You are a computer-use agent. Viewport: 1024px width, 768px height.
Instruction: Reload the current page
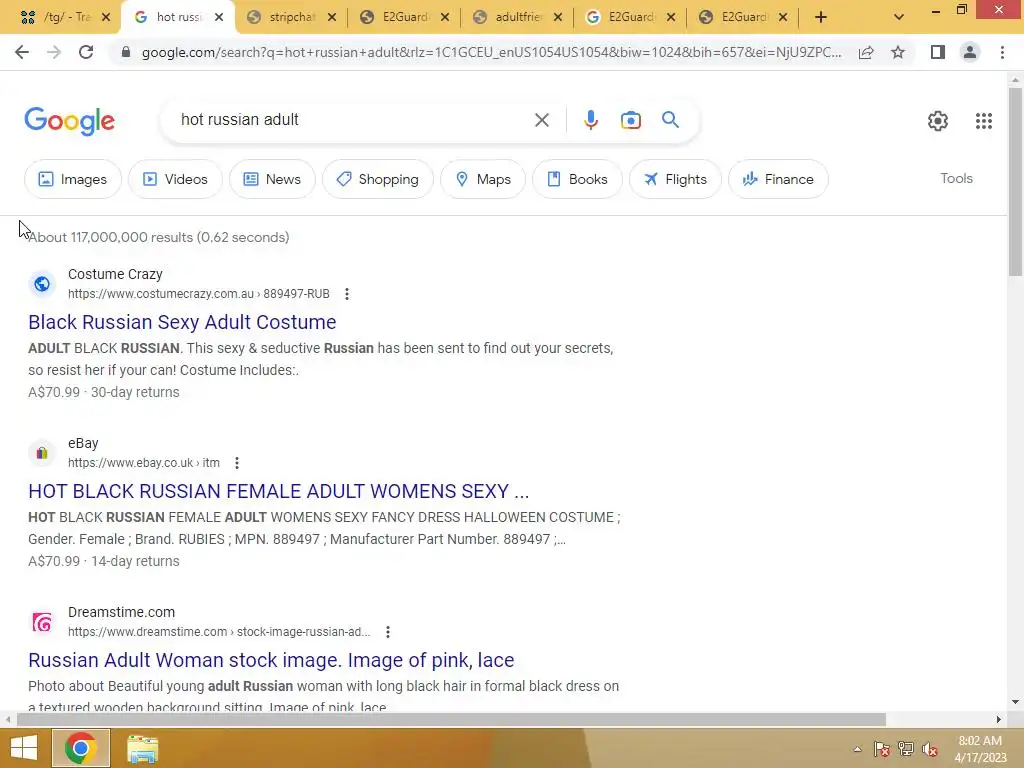pos(86,52)
